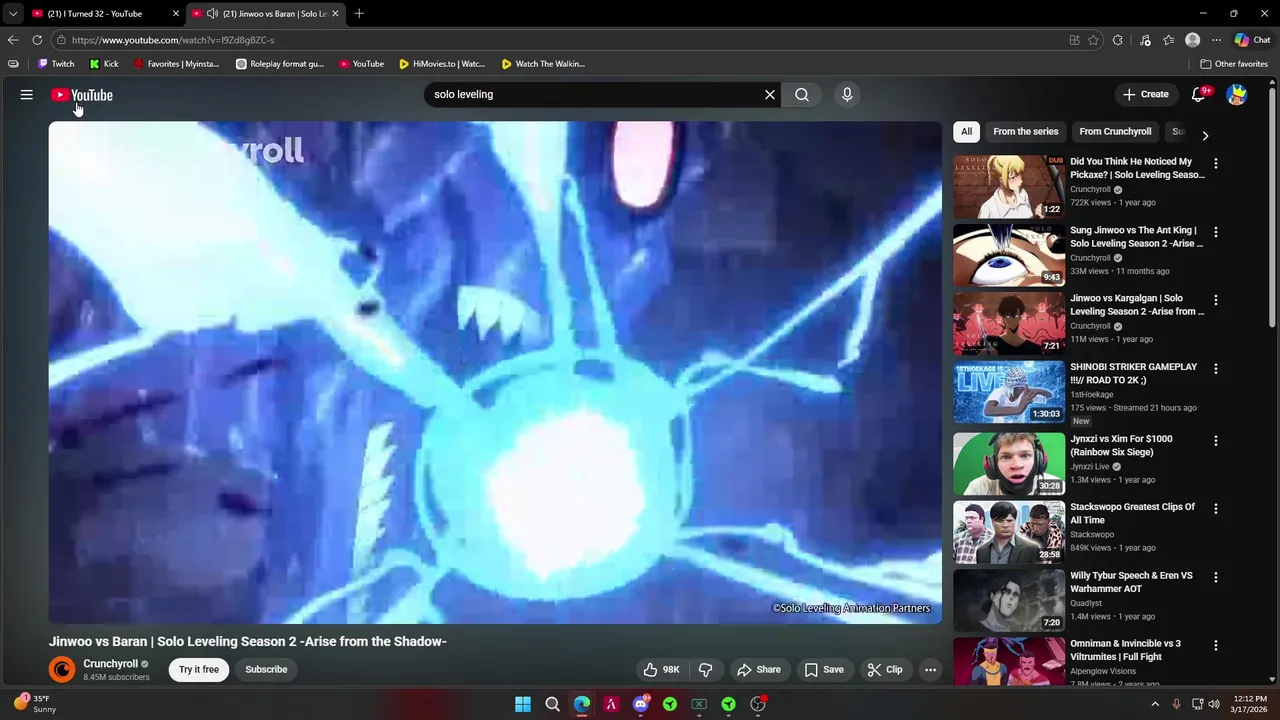Open the Edge profile icon
Image resolution: width=1280 pixels, height=720 pixels.
[1192, 40]
